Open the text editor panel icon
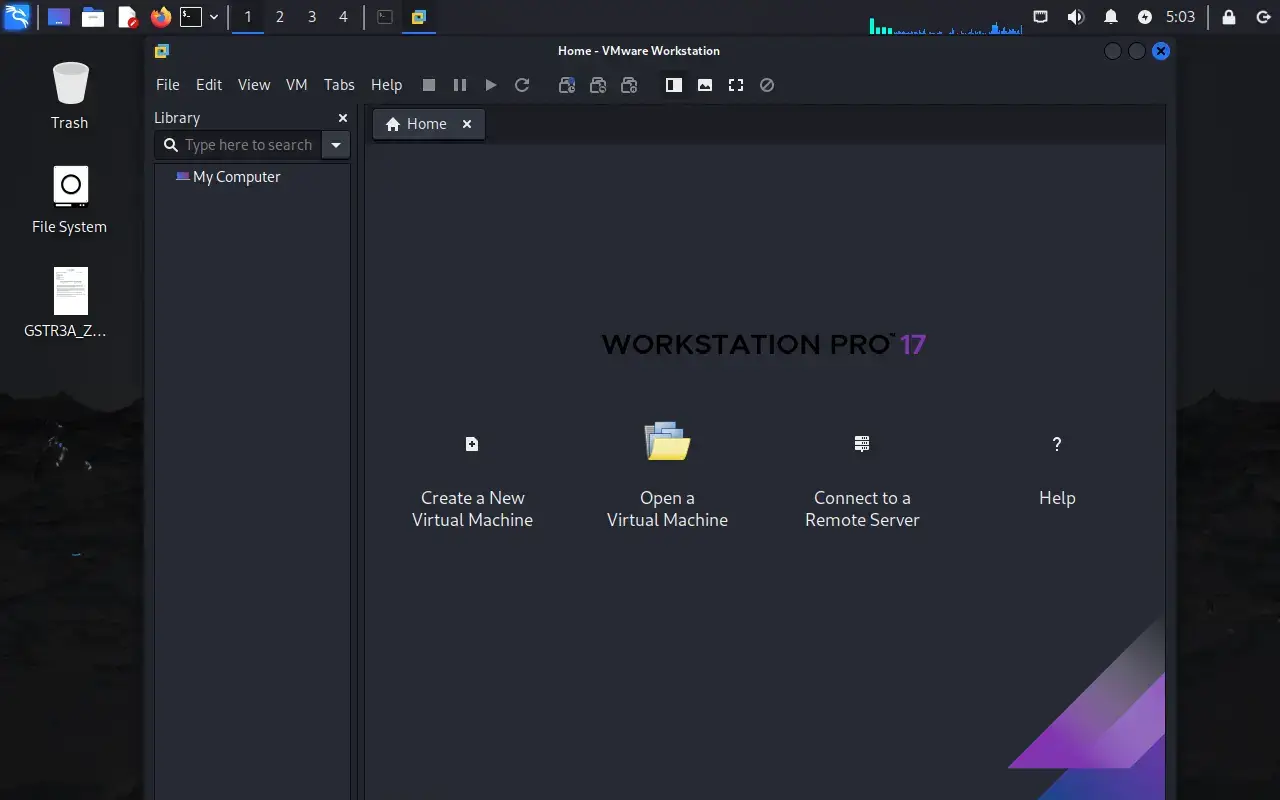The image size is (1280, 800). tap(127, 17)
